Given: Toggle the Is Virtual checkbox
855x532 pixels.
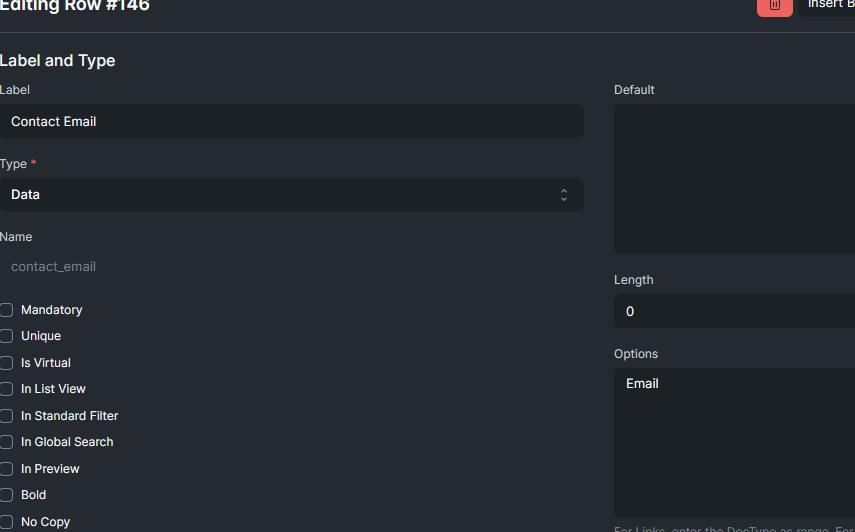Looking at the screenshot, I should (7, 363).
